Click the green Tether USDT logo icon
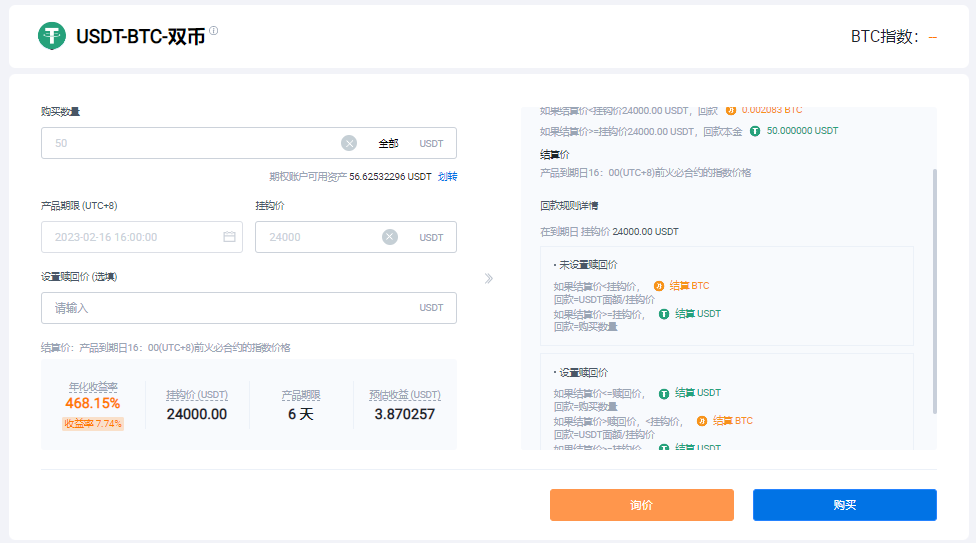Screen dimensions: 976x543 (52, 35)
